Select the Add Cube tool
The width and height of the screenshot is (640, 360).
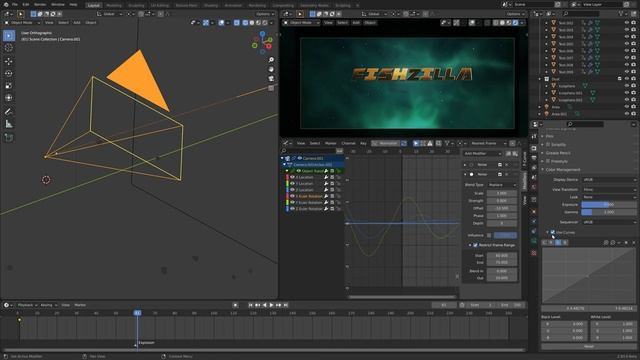9,138
